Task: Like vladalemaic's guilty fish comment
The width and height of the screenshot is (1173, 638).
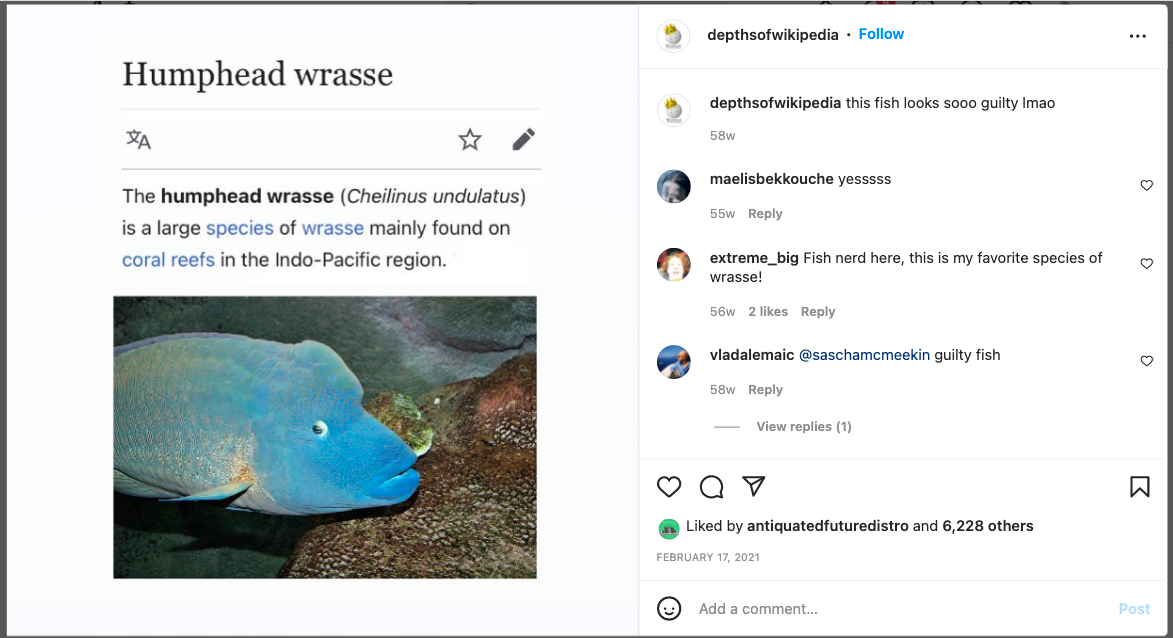Action: tap(1146, 361)
